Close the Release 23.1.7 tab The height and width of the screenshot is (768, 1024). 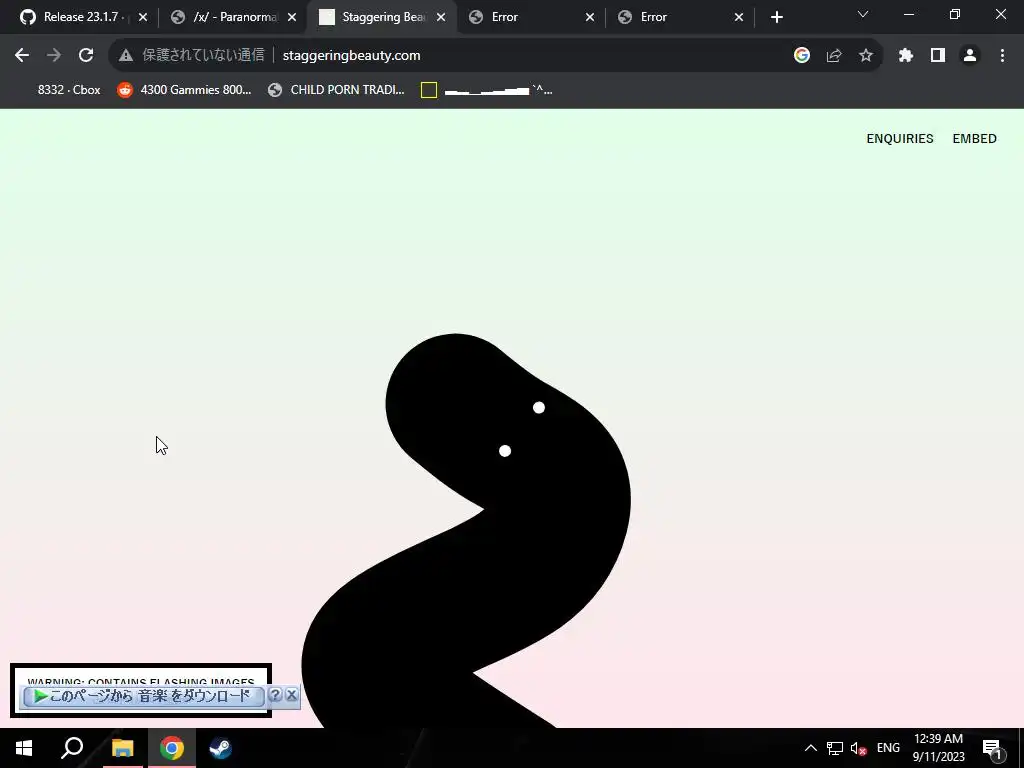[143, 17]
